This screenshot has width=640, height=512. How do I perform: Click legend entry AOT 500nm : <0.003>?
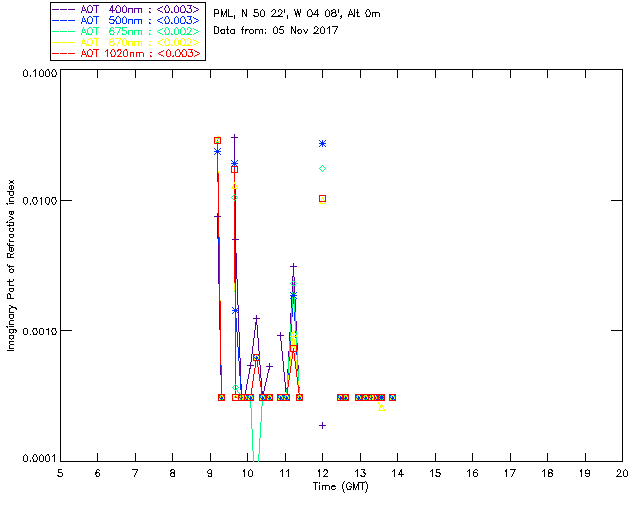click(127, 20)
